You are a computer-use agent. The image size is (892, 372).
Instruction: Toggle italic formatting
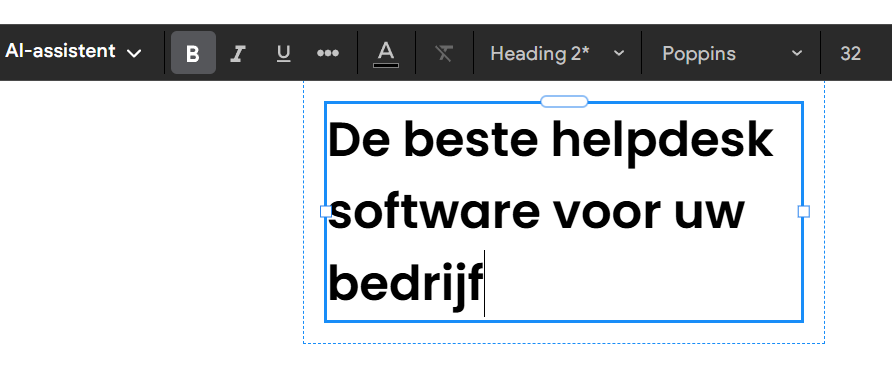tap(237, 53)
